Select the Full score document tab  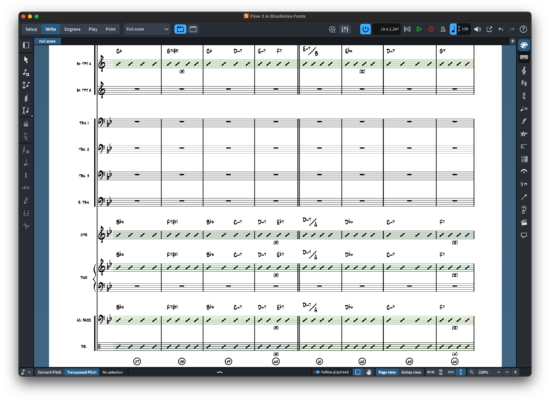[47, 41]
